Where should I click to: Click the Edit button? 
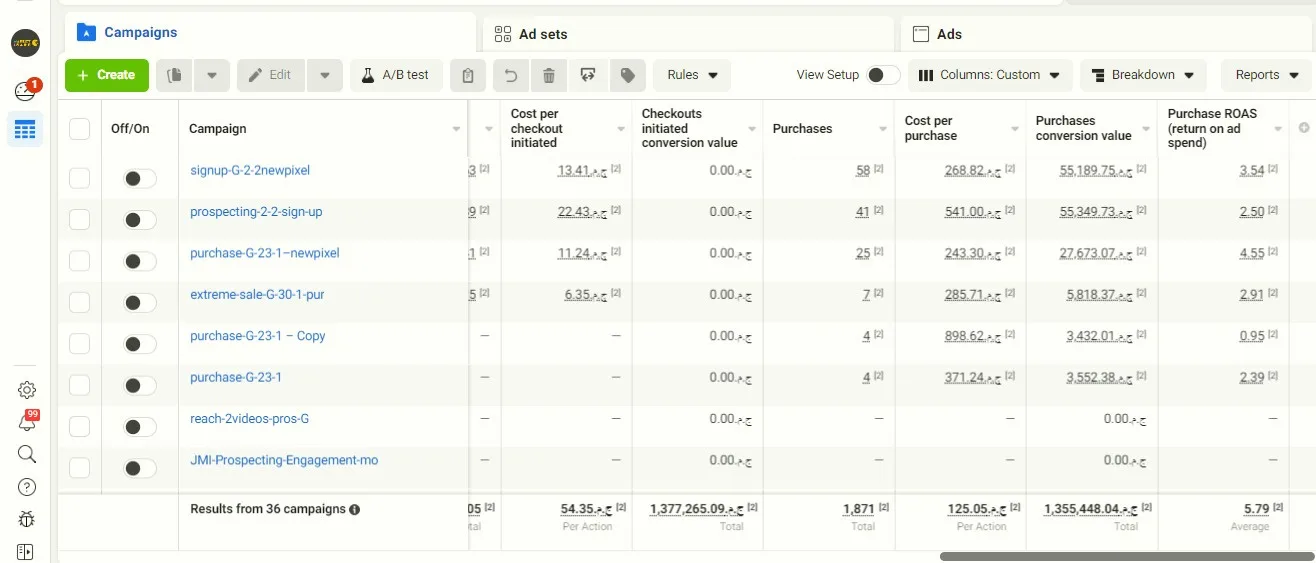(x=270, y=75)
